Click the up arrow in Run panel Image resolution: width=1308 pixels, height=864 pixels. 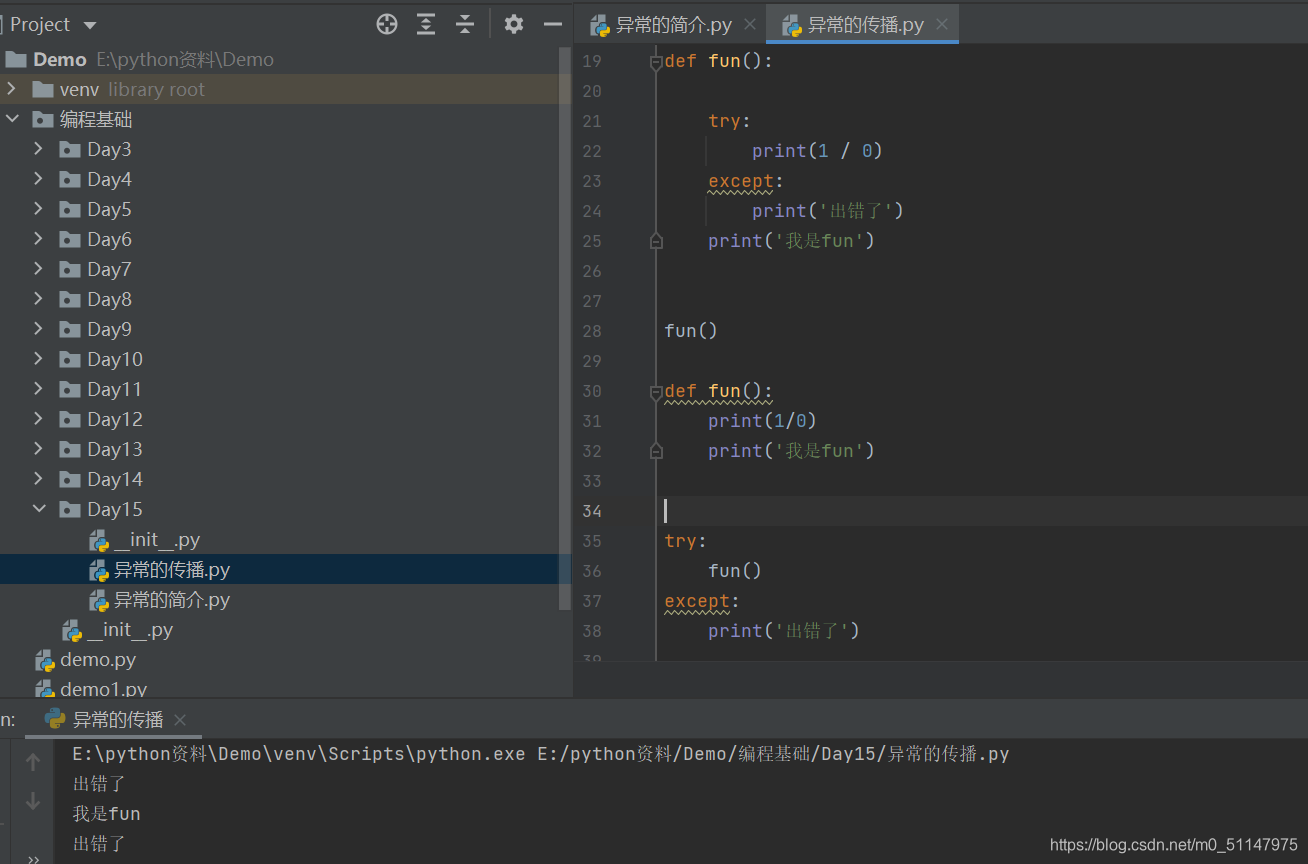[x=32, y=762]
